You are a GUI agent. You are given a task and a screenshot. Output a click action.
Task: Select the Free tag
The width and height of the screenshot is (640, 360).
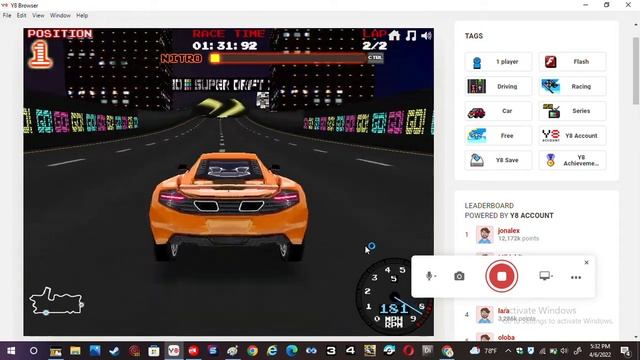[x=498, y=136]
